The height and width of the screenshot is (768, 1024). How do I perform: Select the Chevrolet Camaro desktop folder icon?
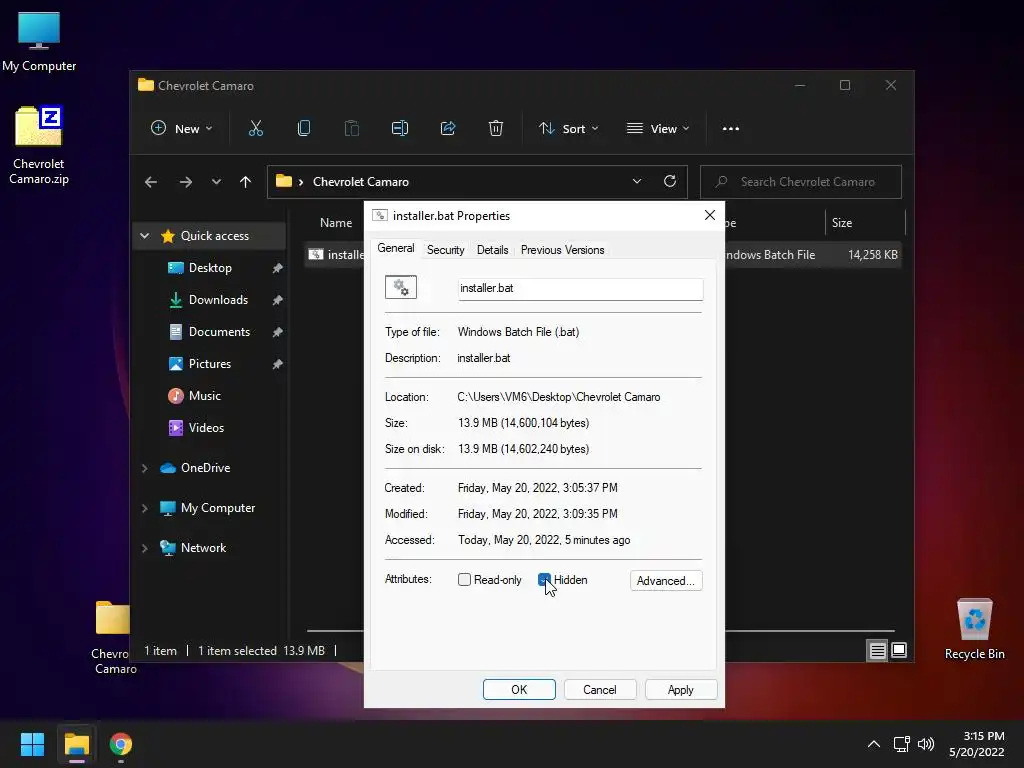(x=114, y=637)
